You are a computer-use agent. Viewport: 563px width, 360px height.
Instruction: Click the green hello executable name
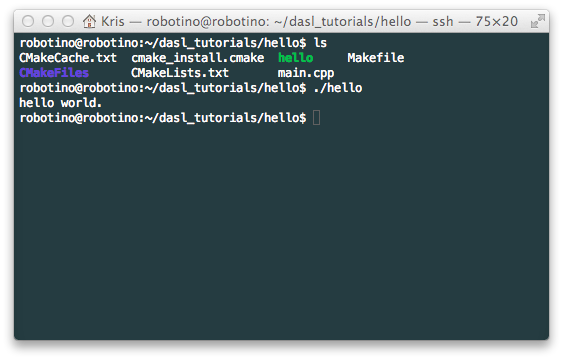pos(296,58)
